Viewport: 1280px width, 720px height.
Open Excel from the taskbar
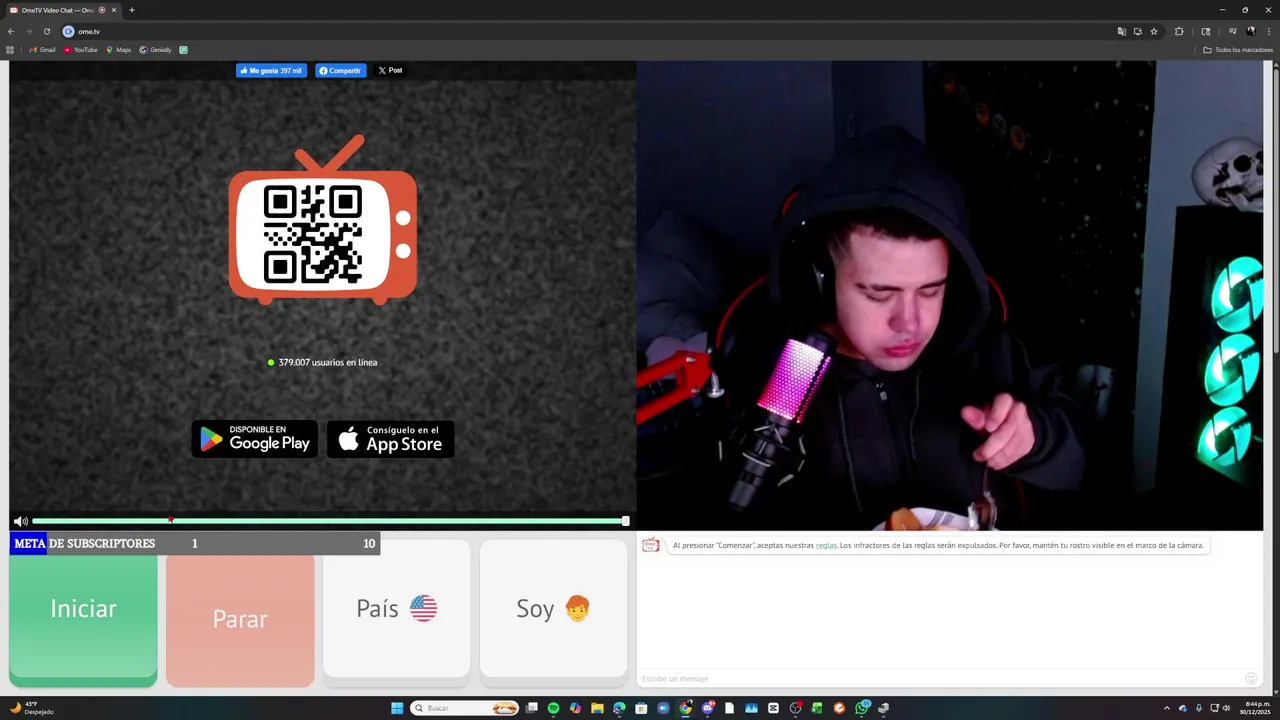point(817,708)
